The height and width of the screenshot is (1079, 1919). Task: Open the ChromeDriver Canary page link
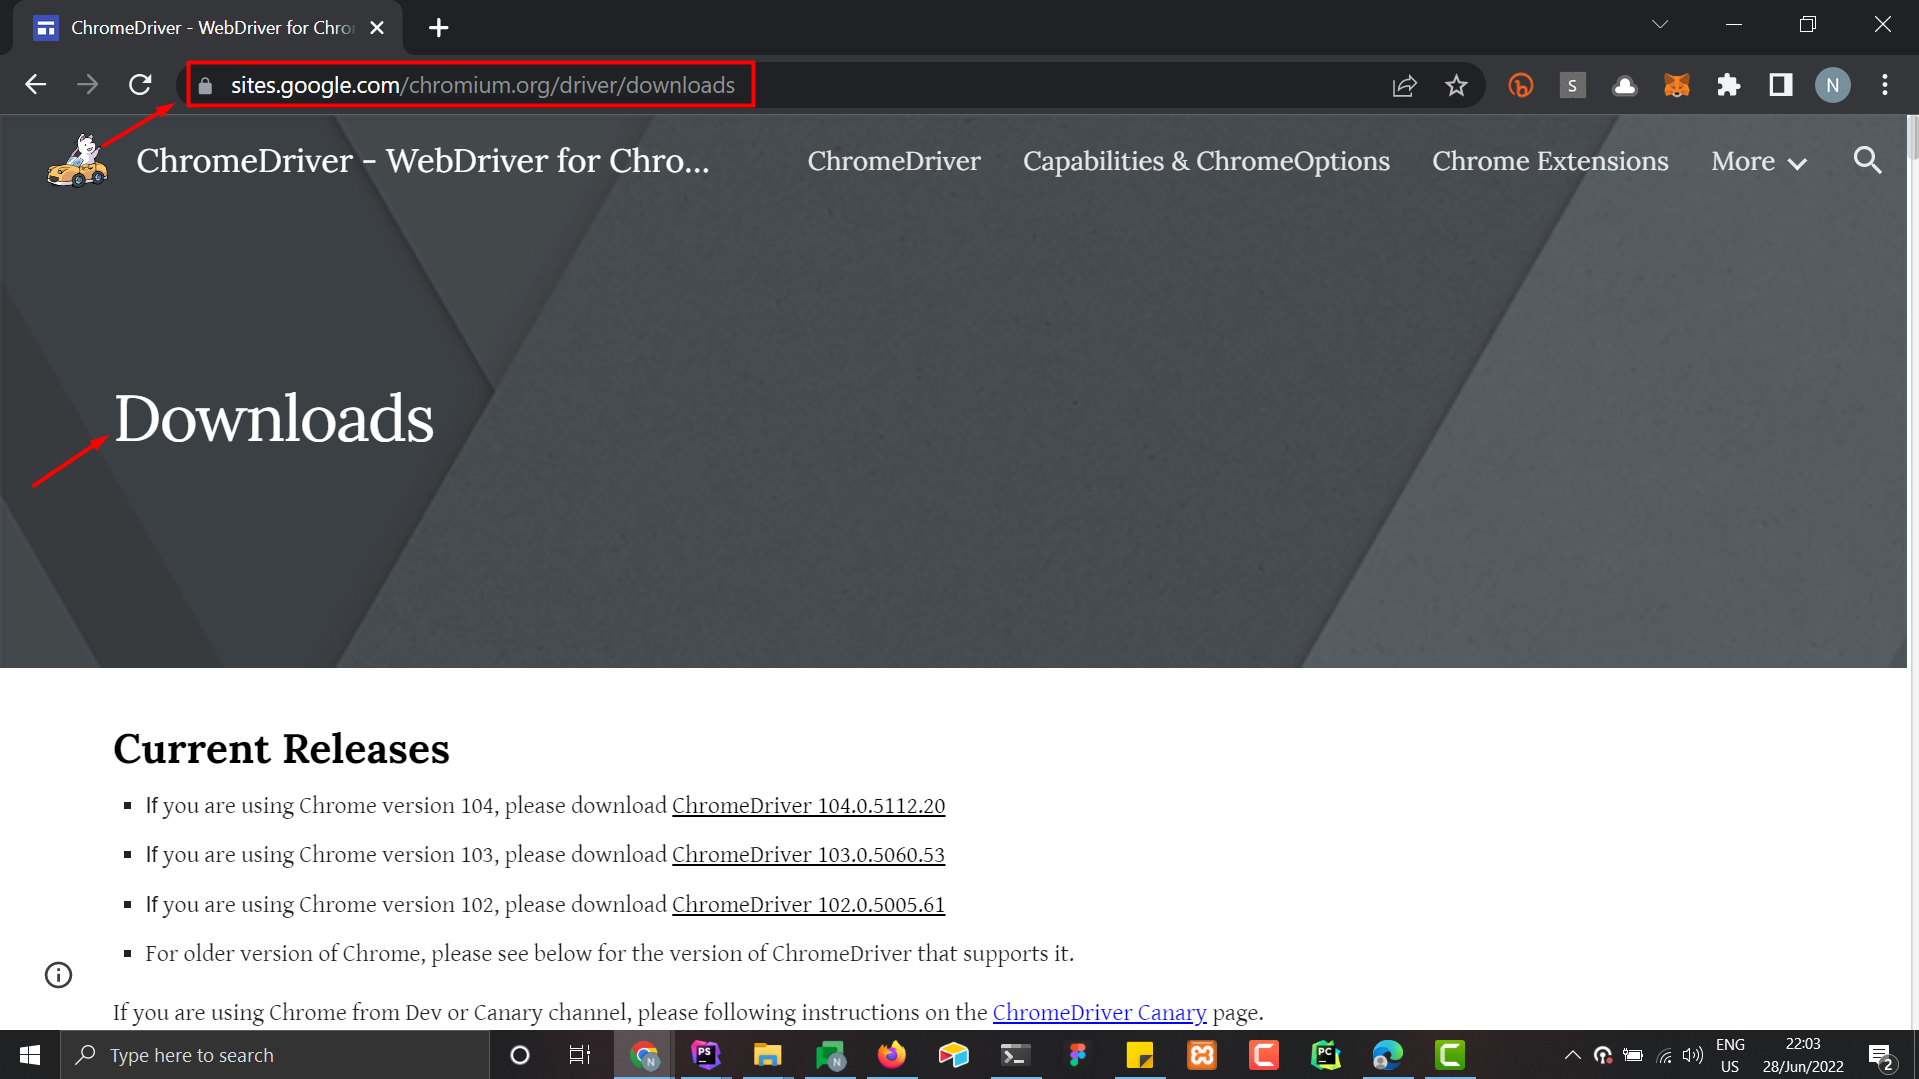(1099, 1013)
